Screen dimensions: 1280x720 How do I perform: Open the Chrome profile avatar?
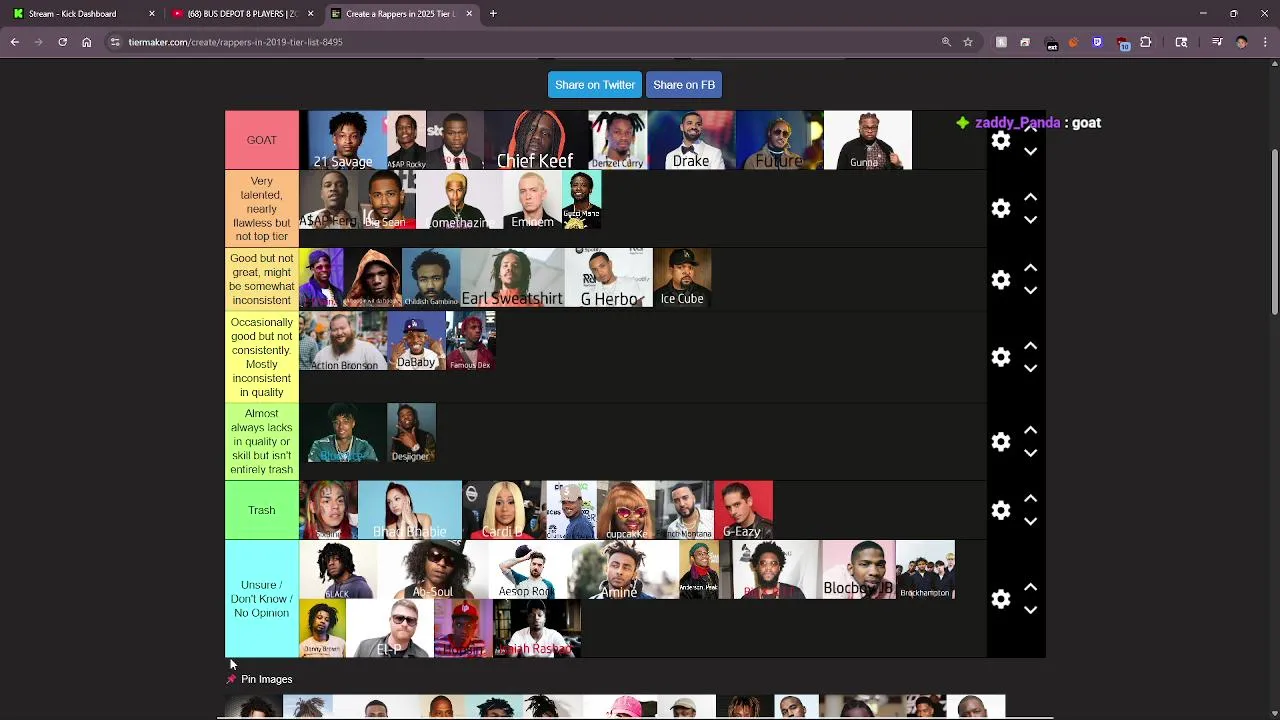pyautogui.click(x=1241, y=42)
